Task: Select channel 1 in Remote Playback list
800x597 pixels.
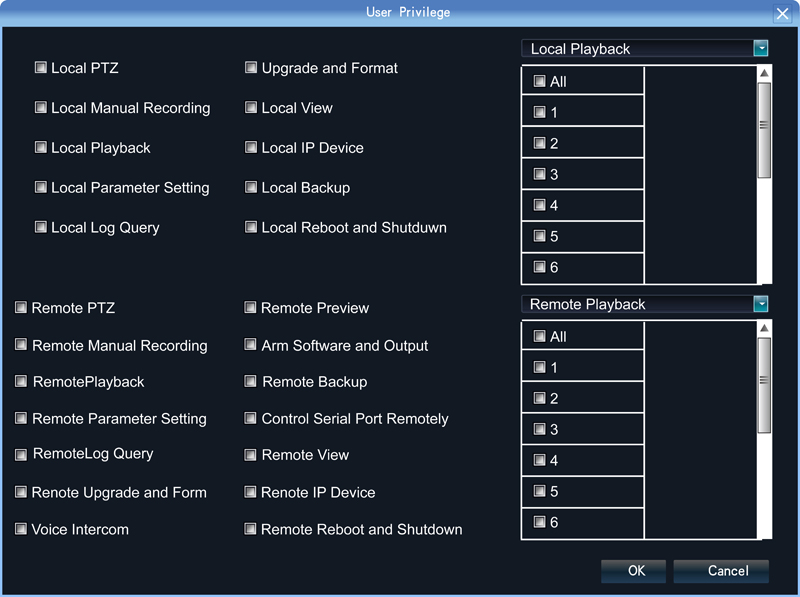Action: [x=539, y=367]
